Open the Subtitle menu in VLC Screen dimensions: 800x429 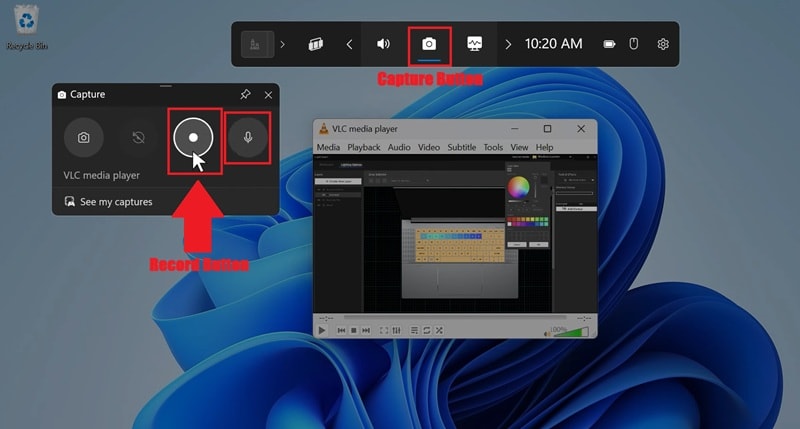[462, 147]
